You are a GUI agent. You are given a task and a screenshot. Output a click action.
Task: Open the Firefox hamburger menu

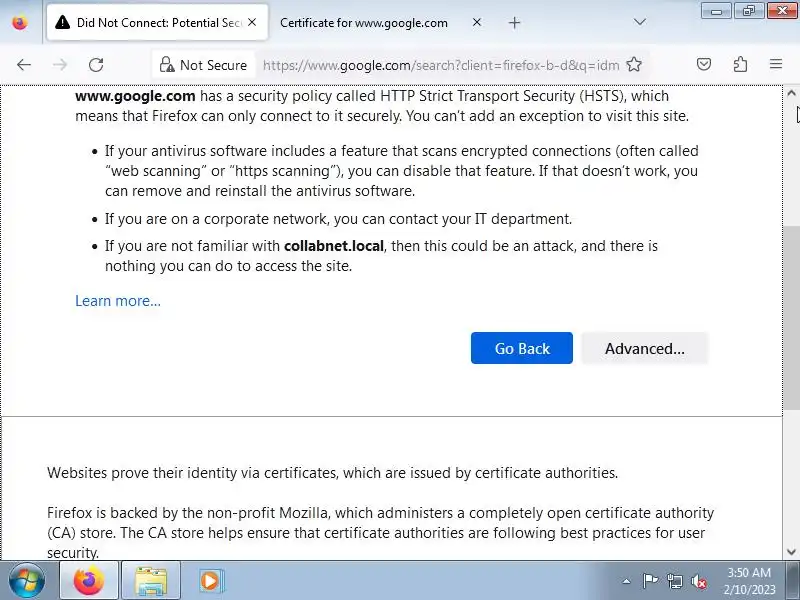click(x=776, y=64)
